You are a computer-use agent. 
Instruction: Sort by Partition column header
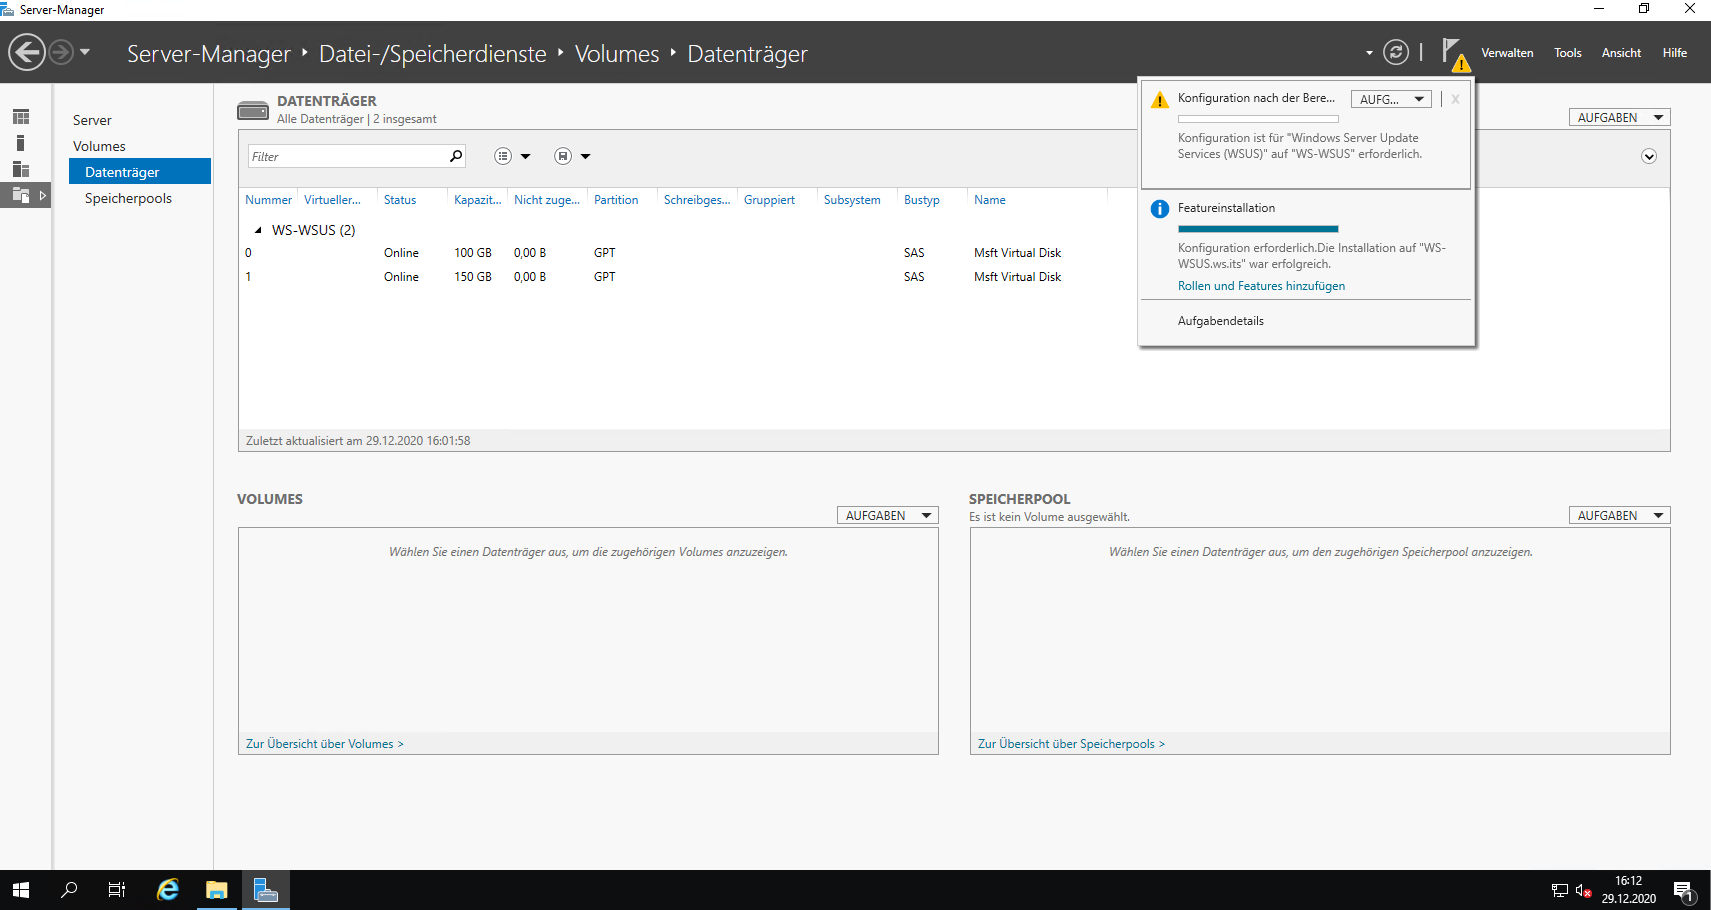pos(616,200)
